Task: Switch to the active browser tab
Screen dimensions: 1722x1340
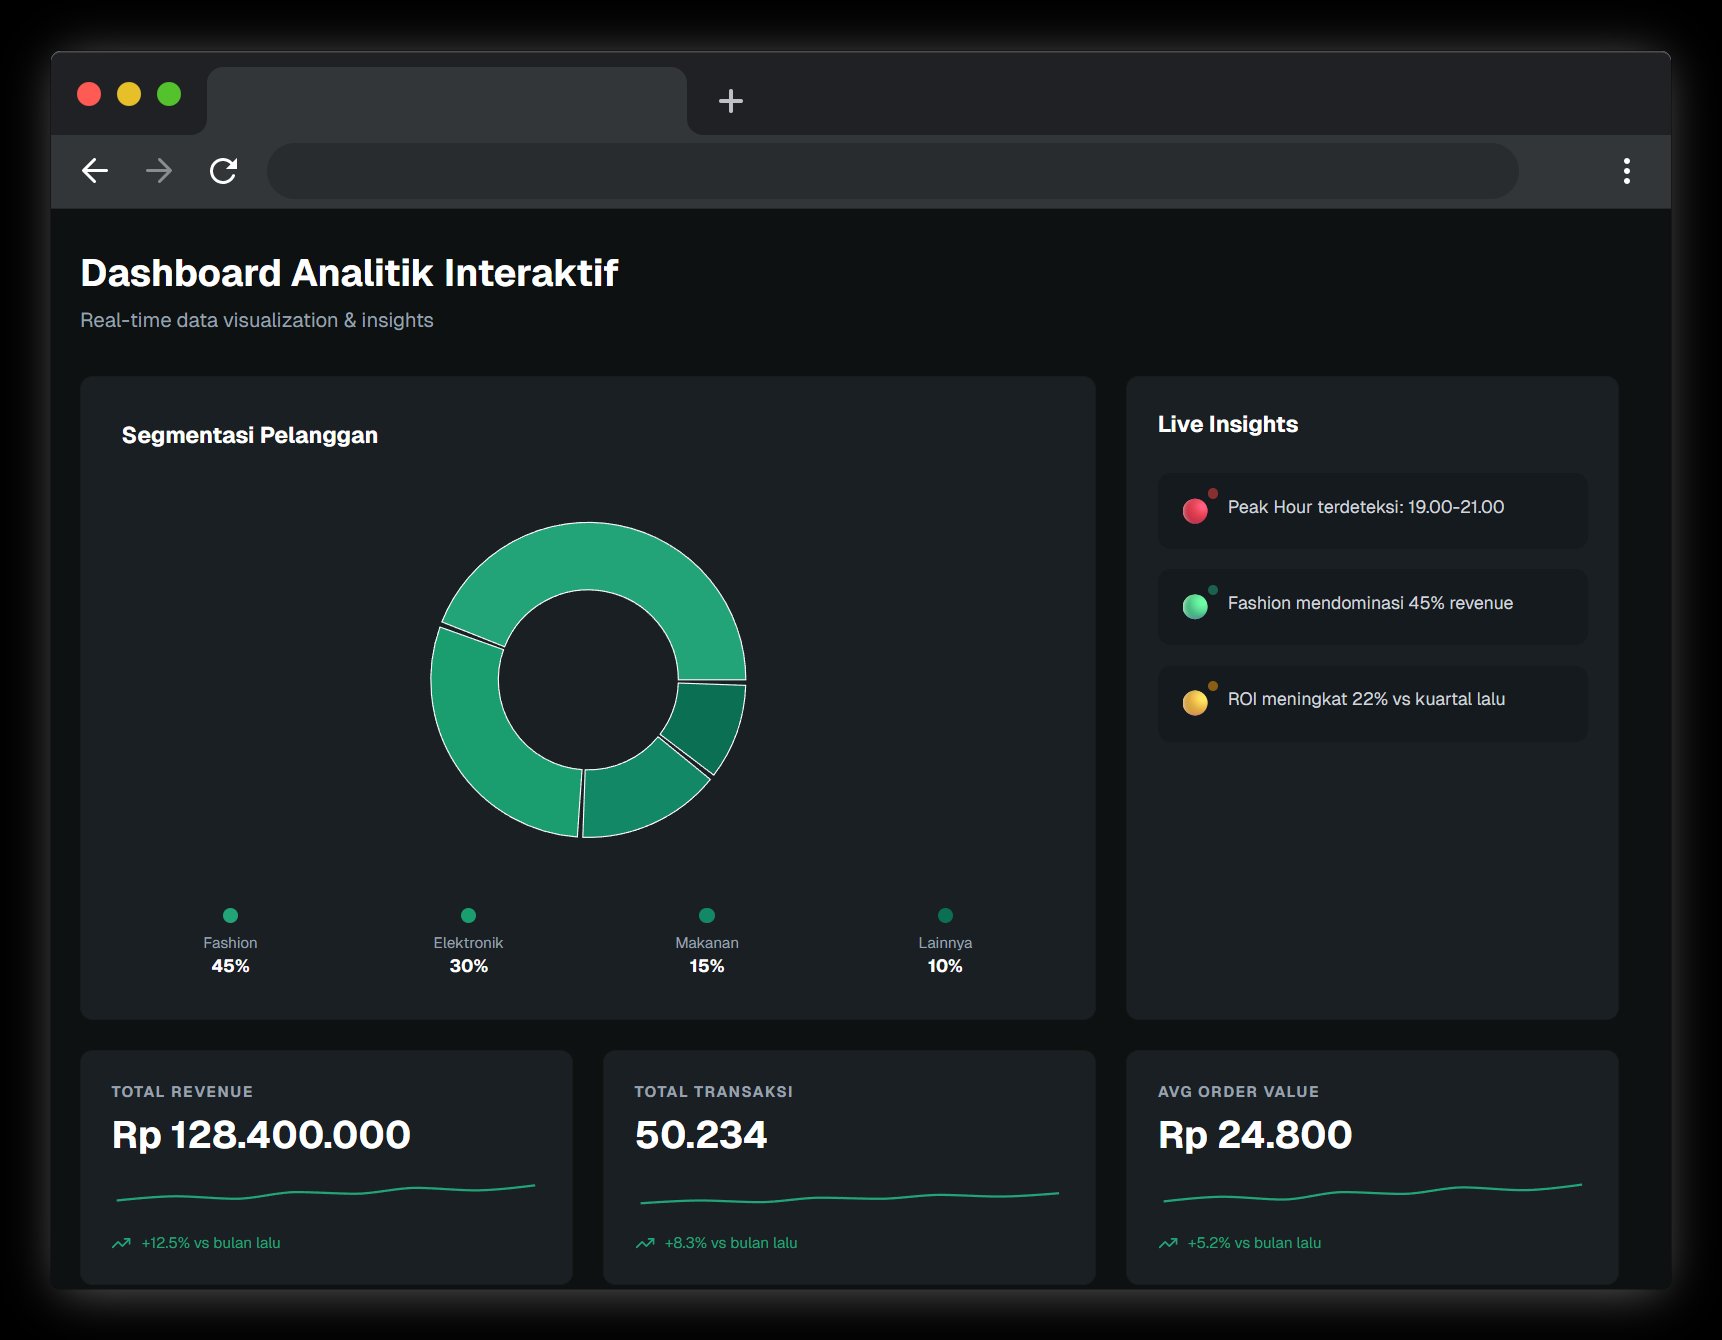Action: point(447,100)
